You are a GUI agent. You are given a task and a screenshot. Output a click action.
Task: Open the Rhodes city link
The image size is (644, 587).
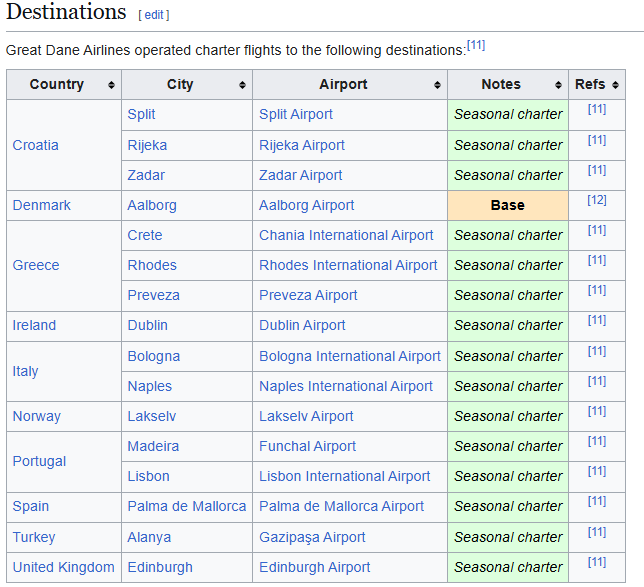pos(152,265)
